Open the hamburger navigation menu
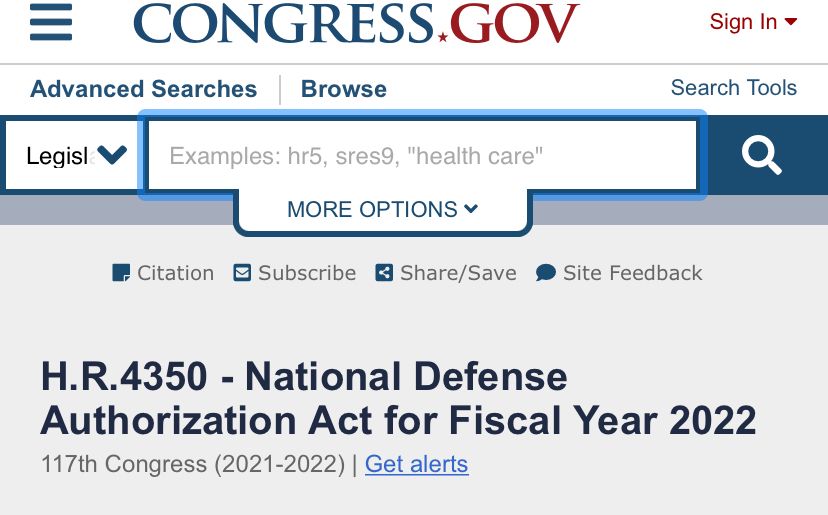This screenshot has height=515, width=828. pyautogui.click(x=51, y=22)
